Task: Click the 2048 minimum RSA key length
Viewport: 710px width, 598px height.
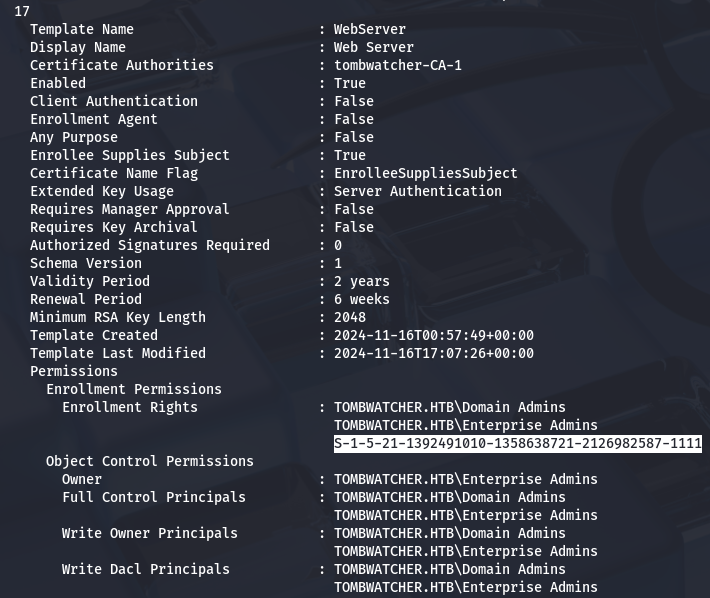Action: [x=350, y=317]
